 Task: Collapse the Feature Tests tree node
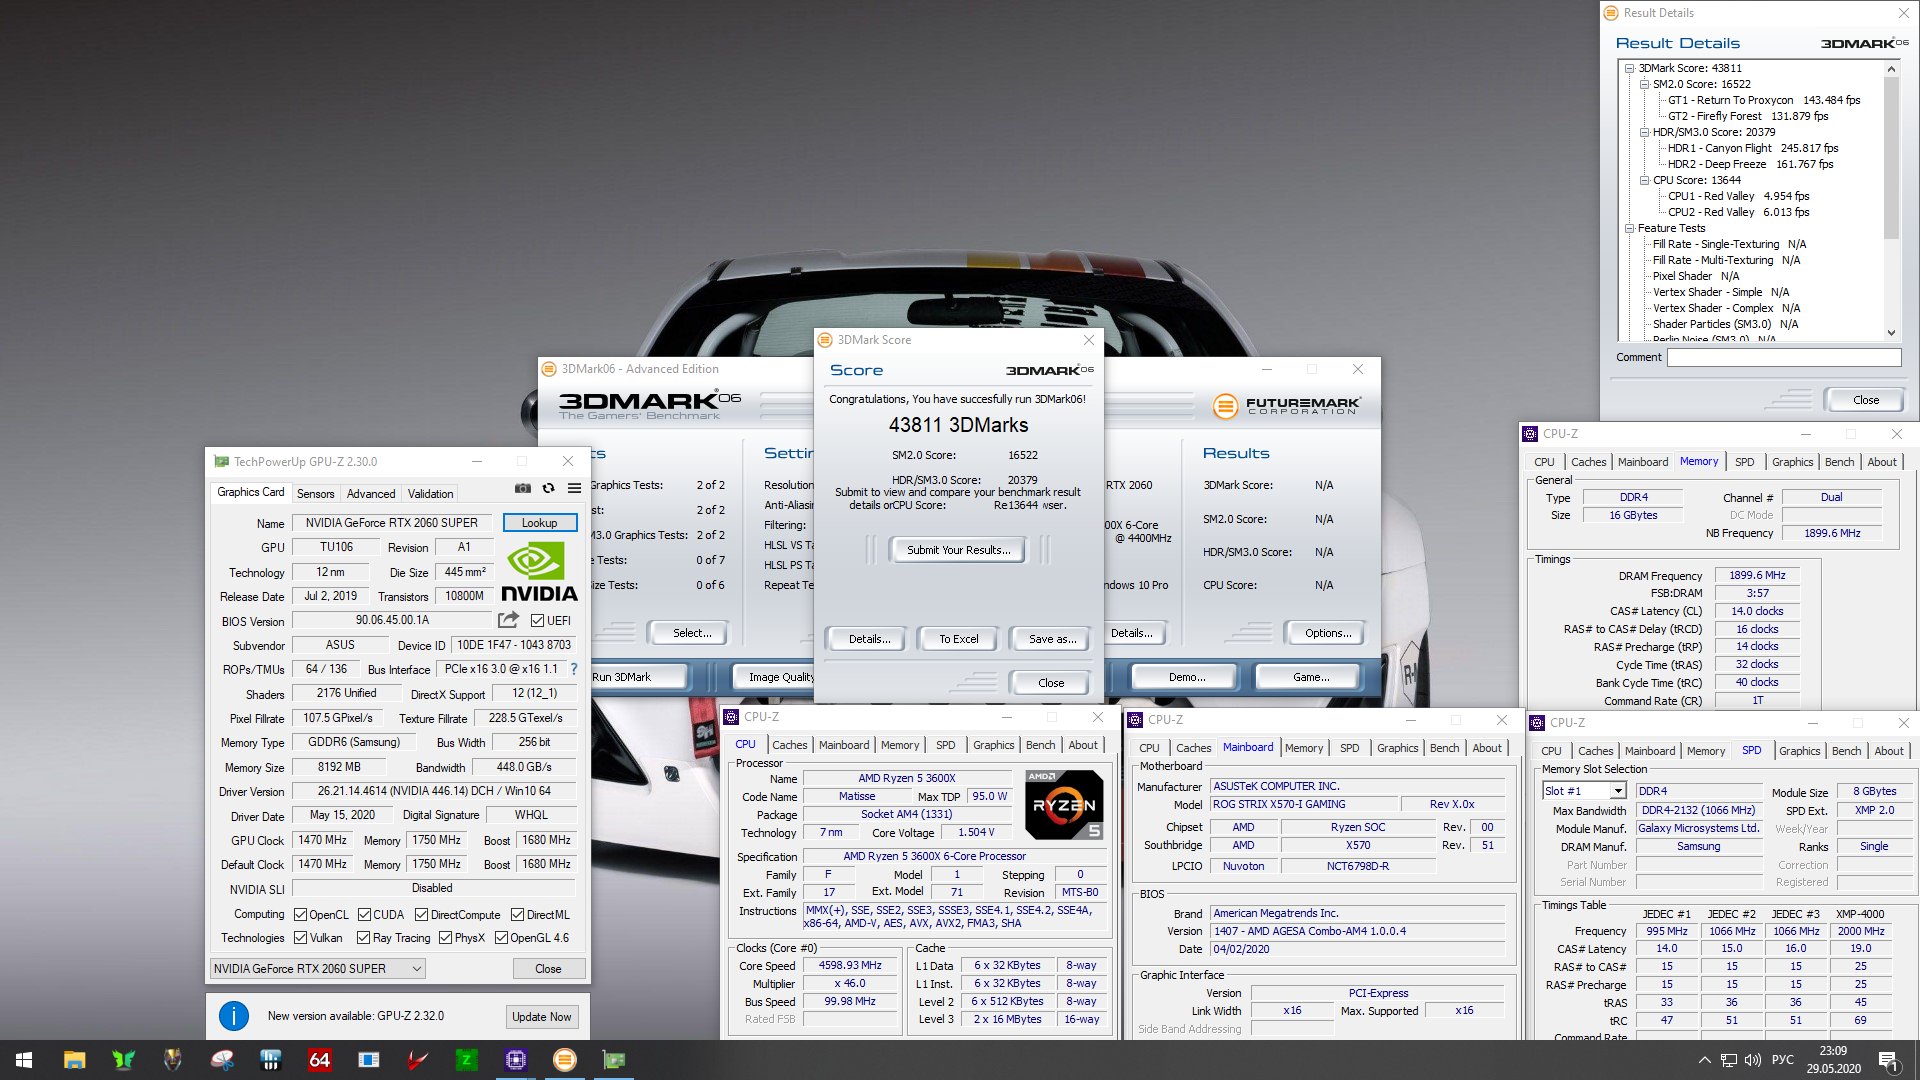tap(1629, 229)
